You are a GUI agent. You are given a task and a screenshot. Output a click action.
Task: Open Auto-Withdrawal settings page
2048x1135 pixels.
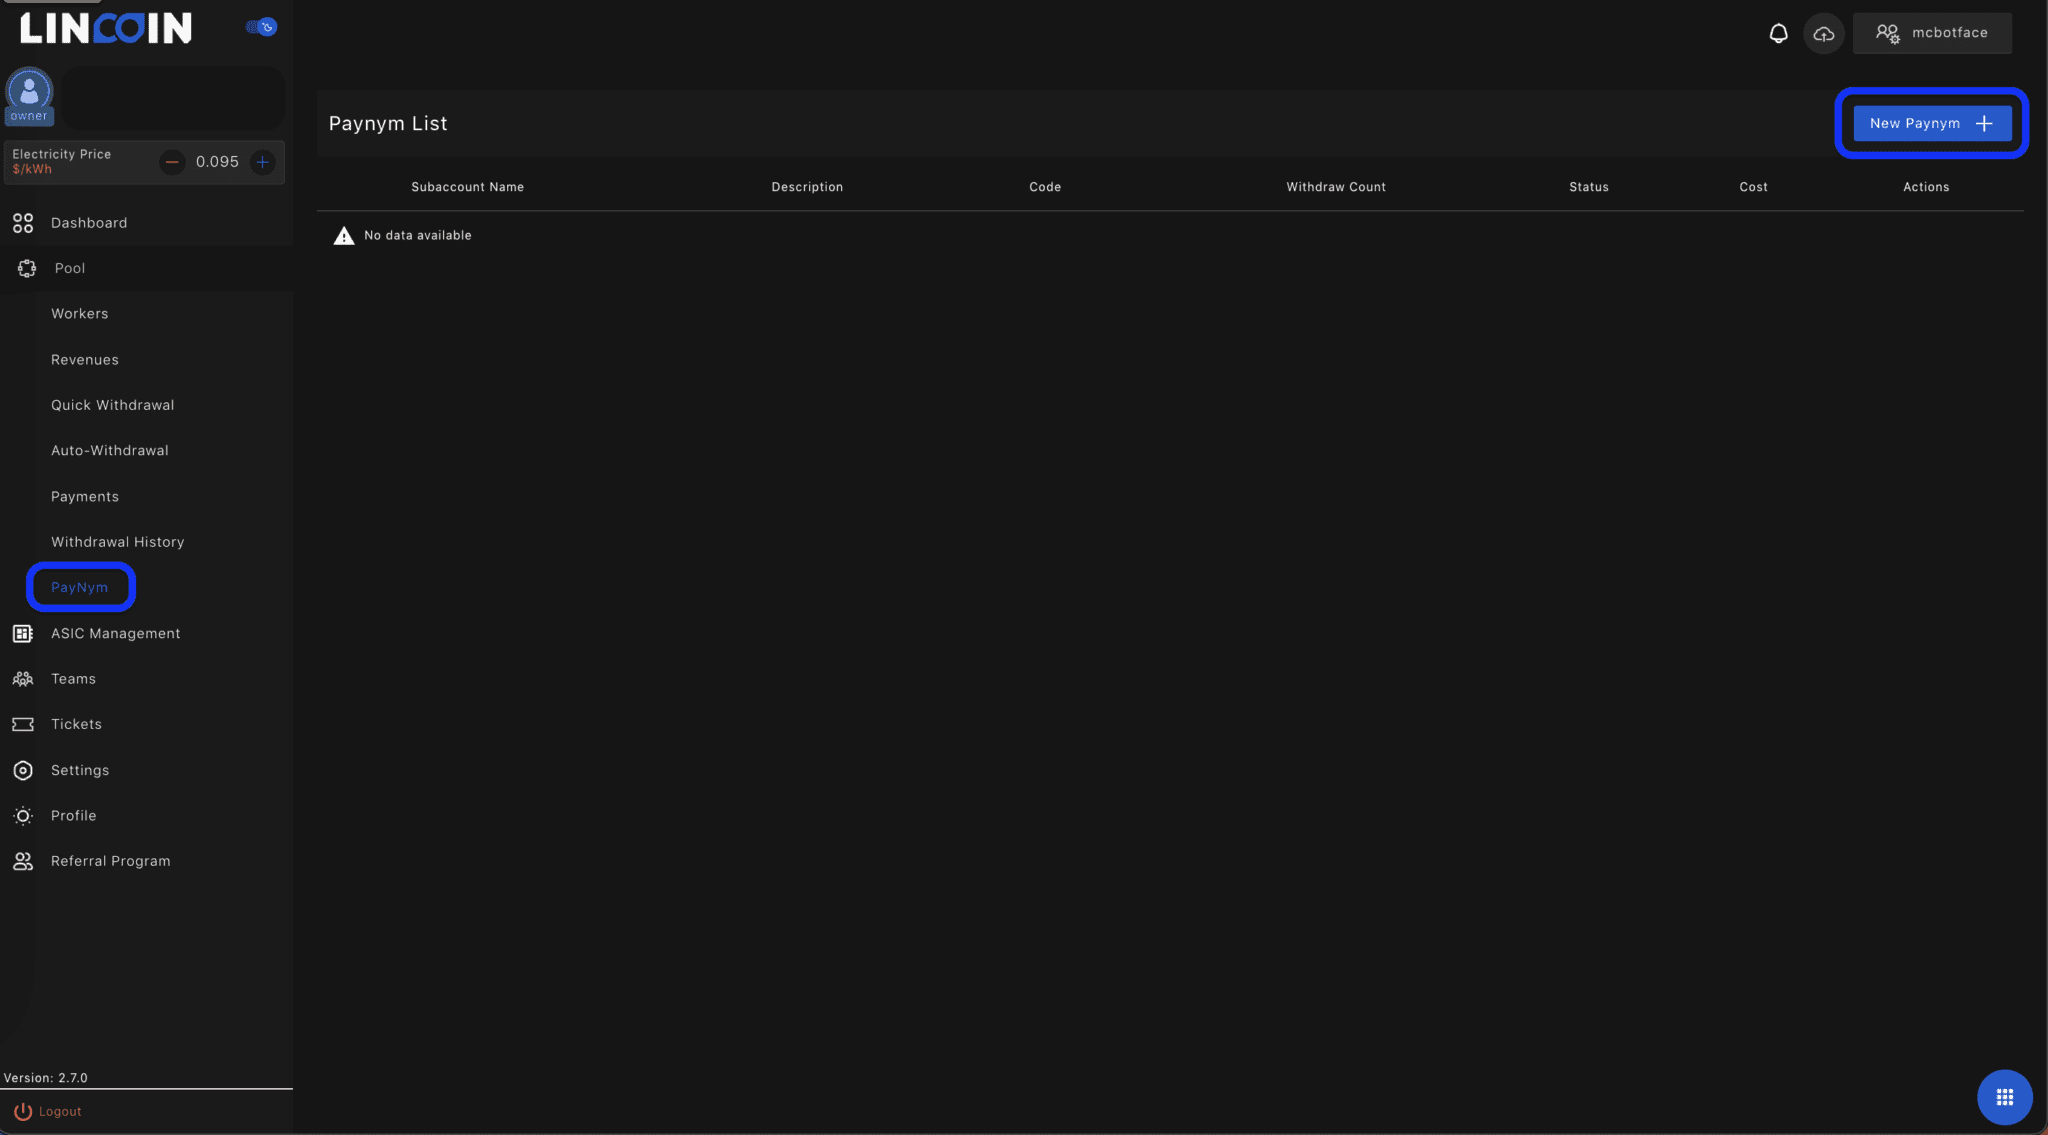110,450
